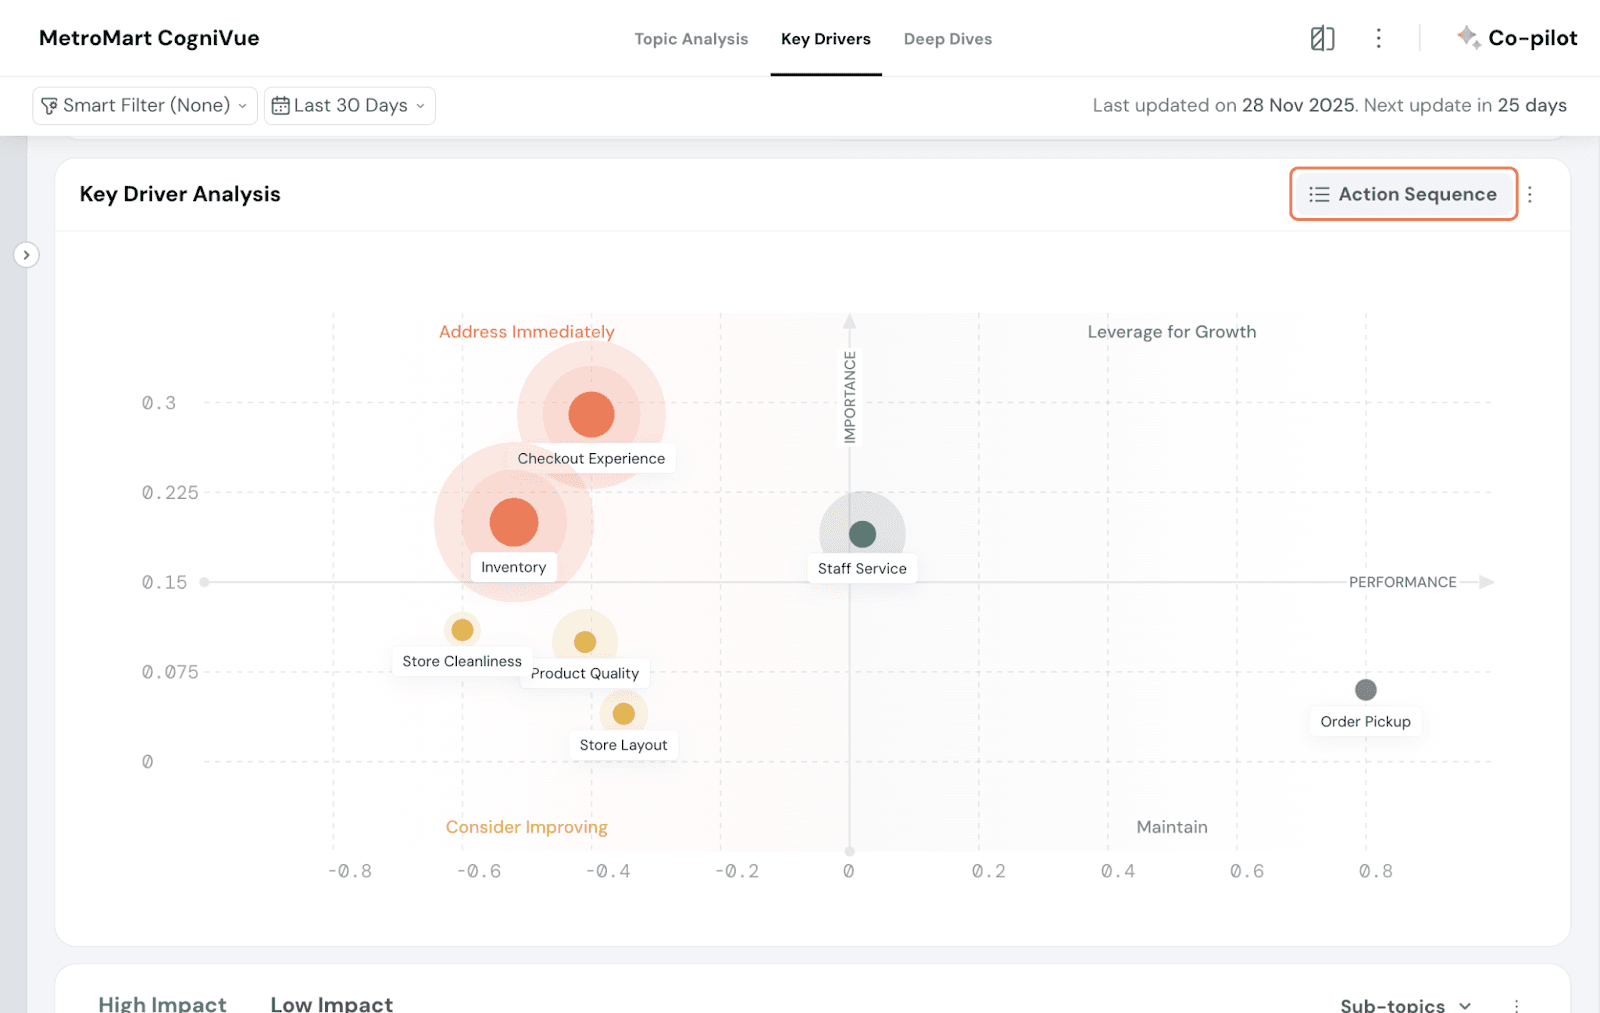Viewport: 1600px width, 1013px height.
Task: Click the Checkout Experience red bubble
Action: tap(591, 414)
